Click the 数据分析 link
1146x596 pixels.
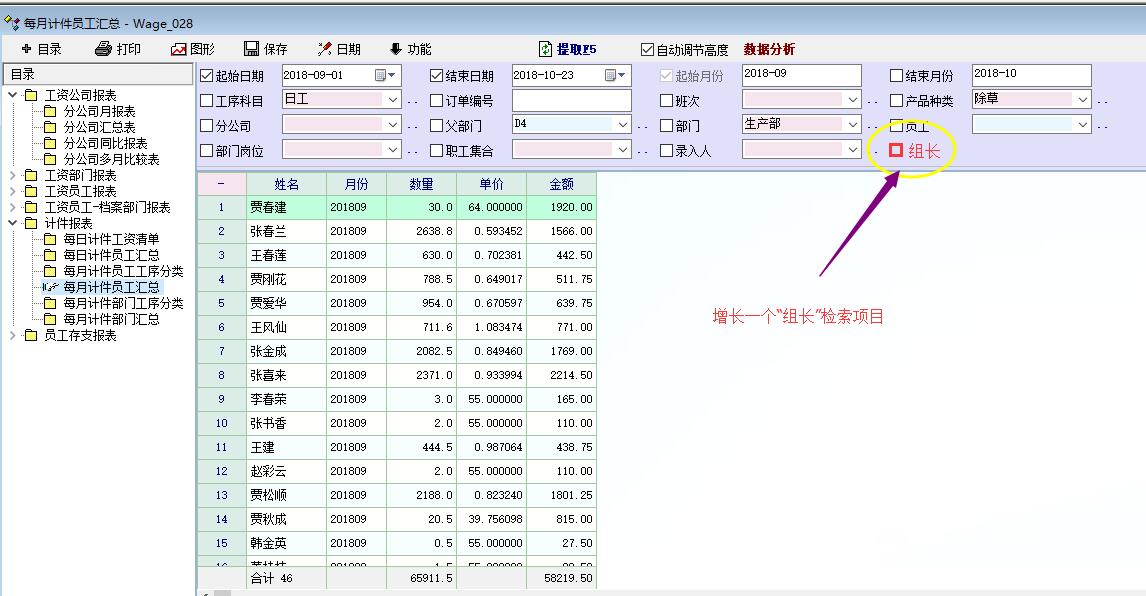point(769,49)
